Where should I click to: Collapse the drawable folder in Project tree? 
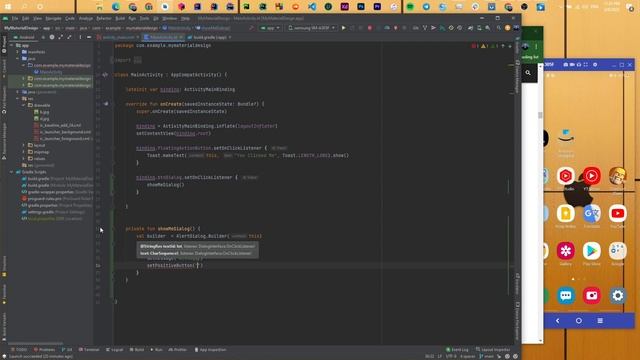[24, 105]
